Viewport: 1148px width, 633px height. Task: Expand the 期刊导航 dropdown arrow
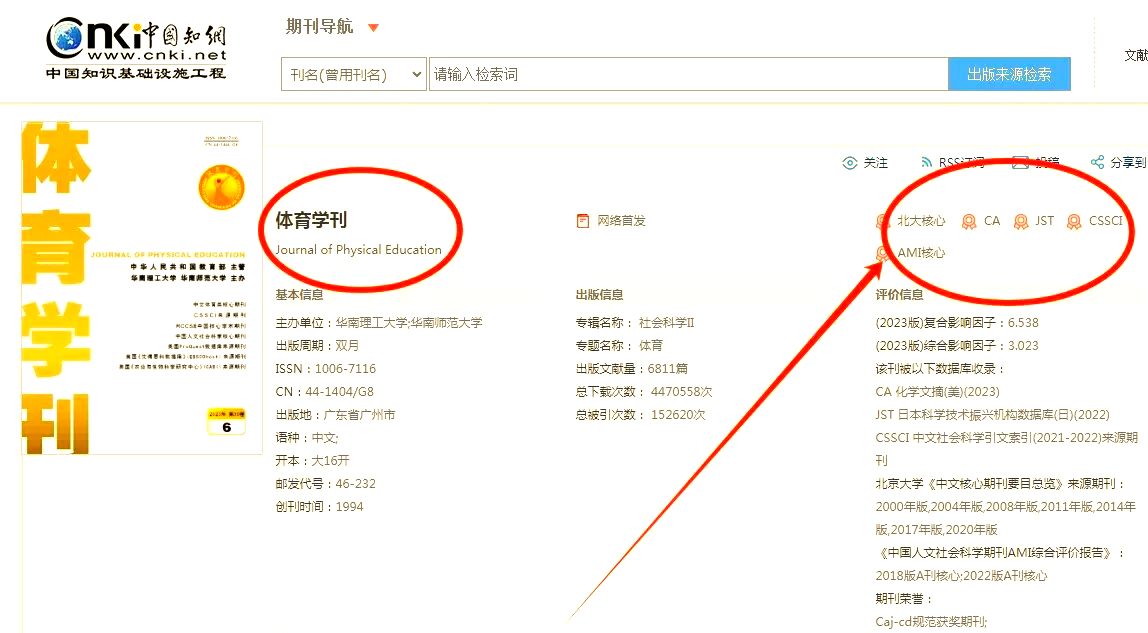tap(373, 28)
